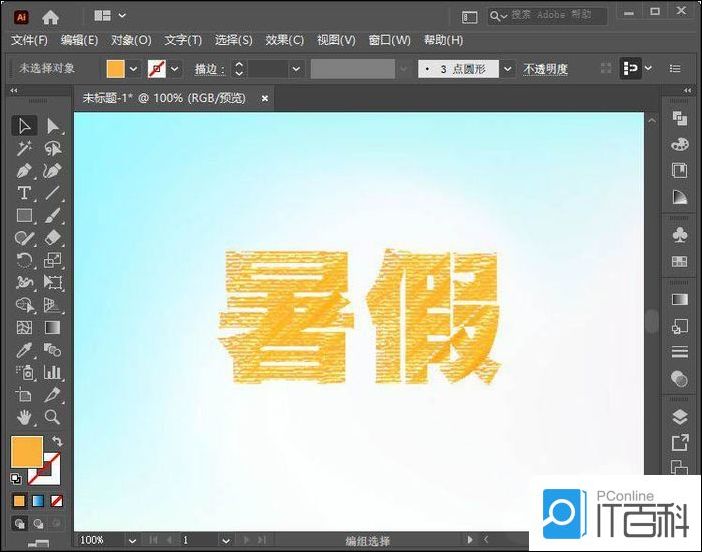
Task: Select the Curvature tool
Action: (53, 171)
